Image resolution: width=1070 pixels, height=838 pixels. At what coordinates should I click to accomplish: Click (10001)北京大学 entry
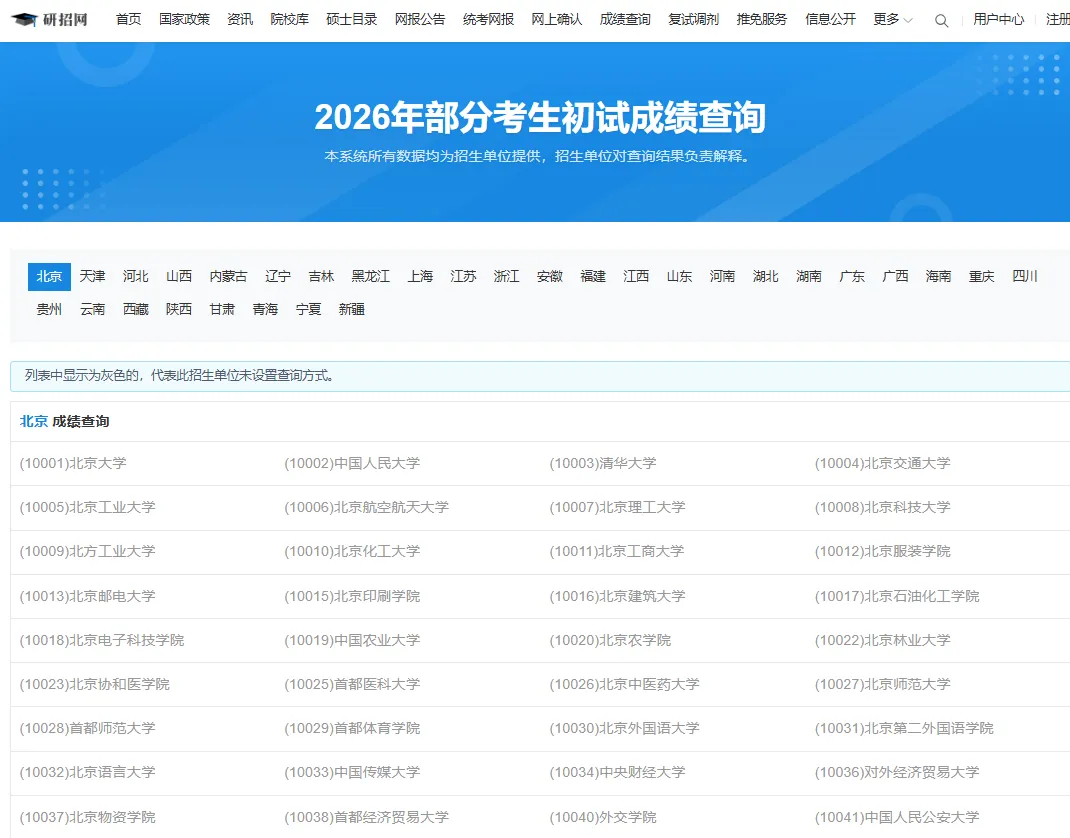(73, 463)
